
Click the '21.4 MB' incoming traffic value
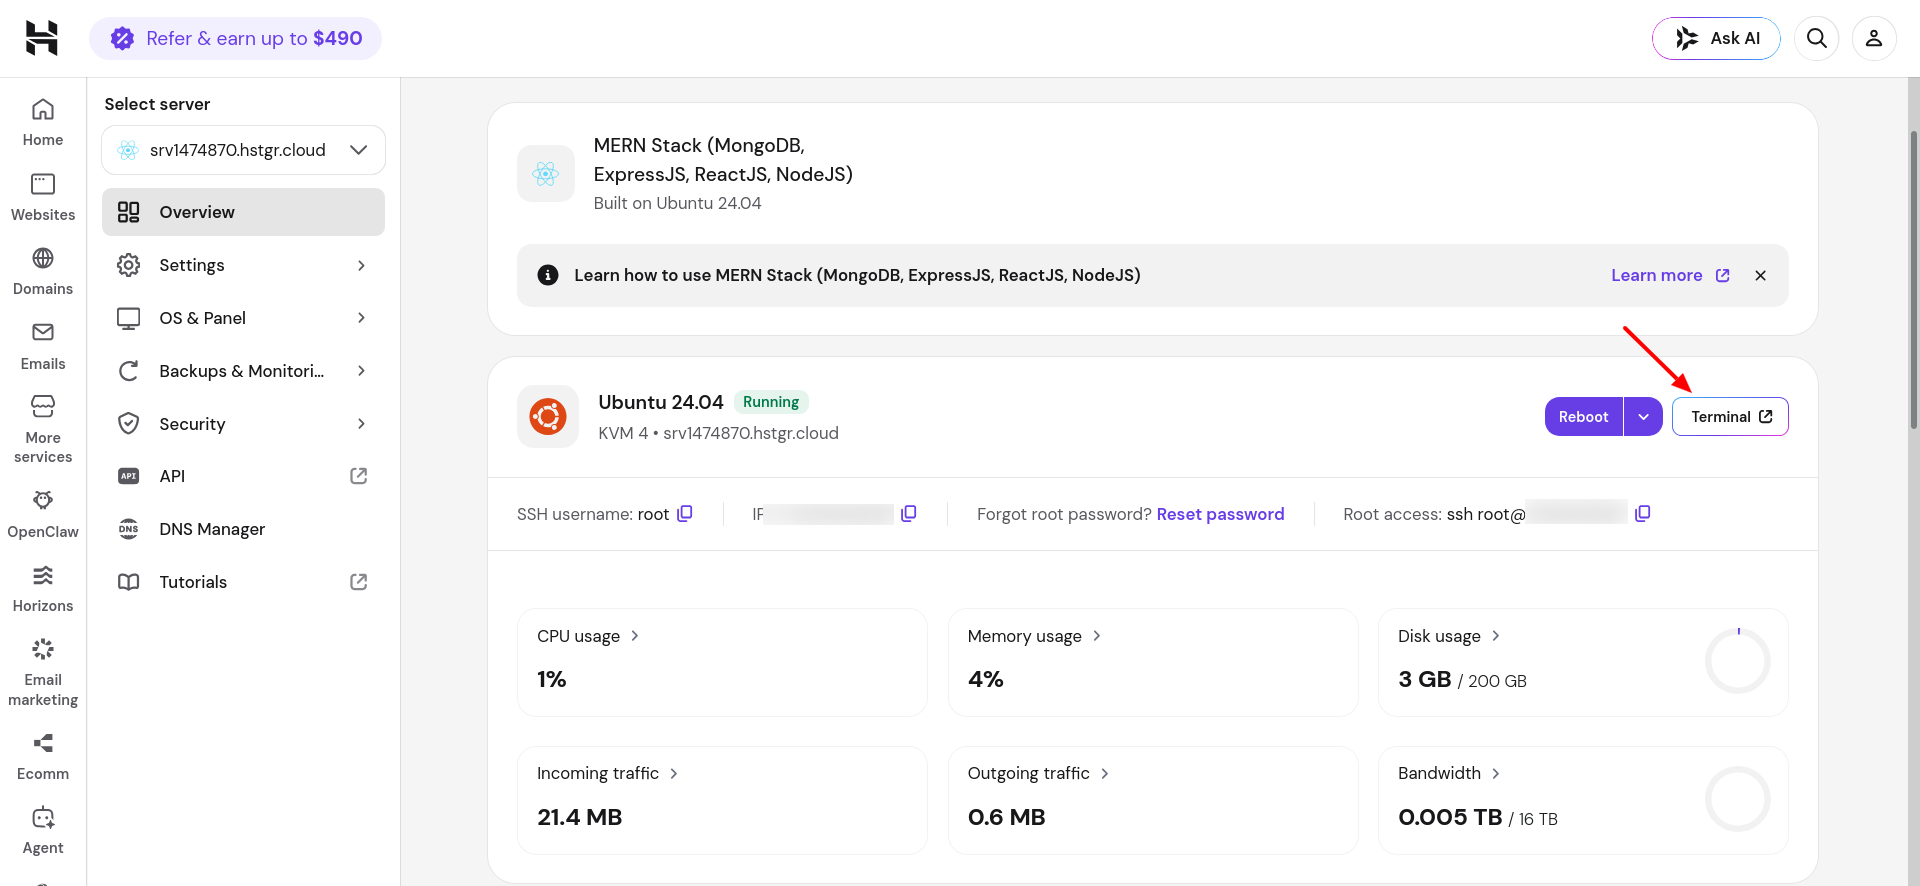tap(580, 817)
